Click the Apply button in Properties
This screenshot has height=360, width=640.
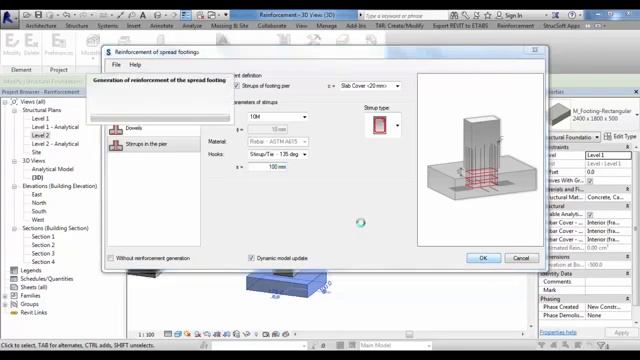tap(621, 333)
